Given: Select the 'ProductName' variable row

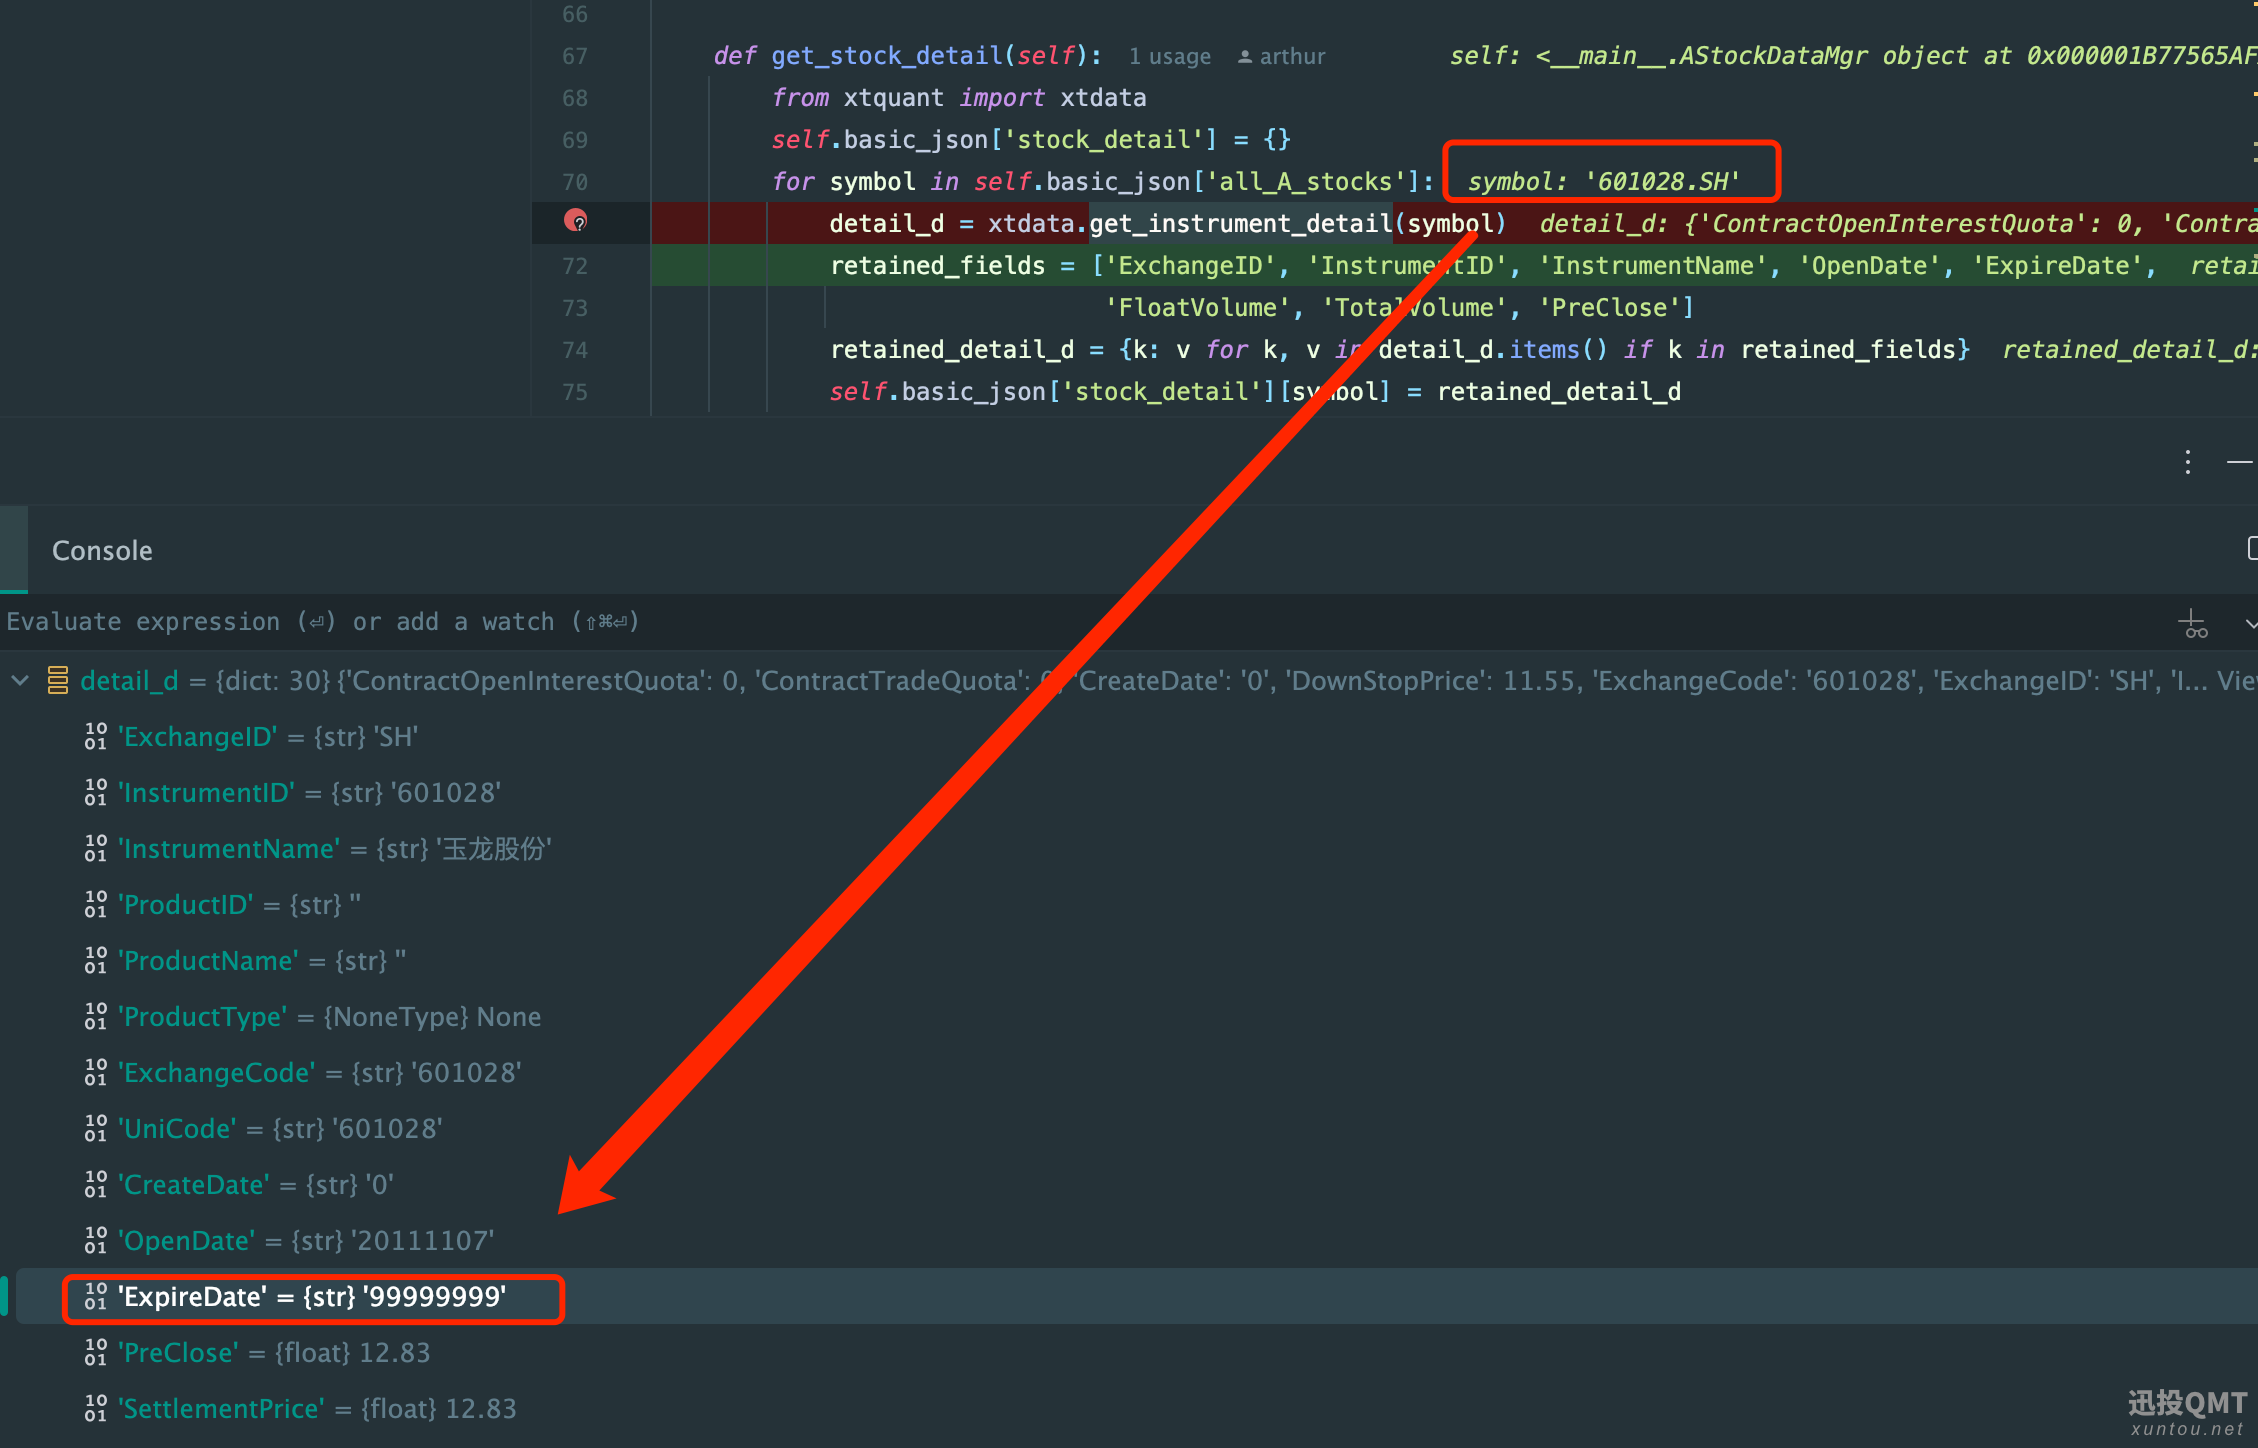Looking at the screenshot, I should tap(1136, 961).
